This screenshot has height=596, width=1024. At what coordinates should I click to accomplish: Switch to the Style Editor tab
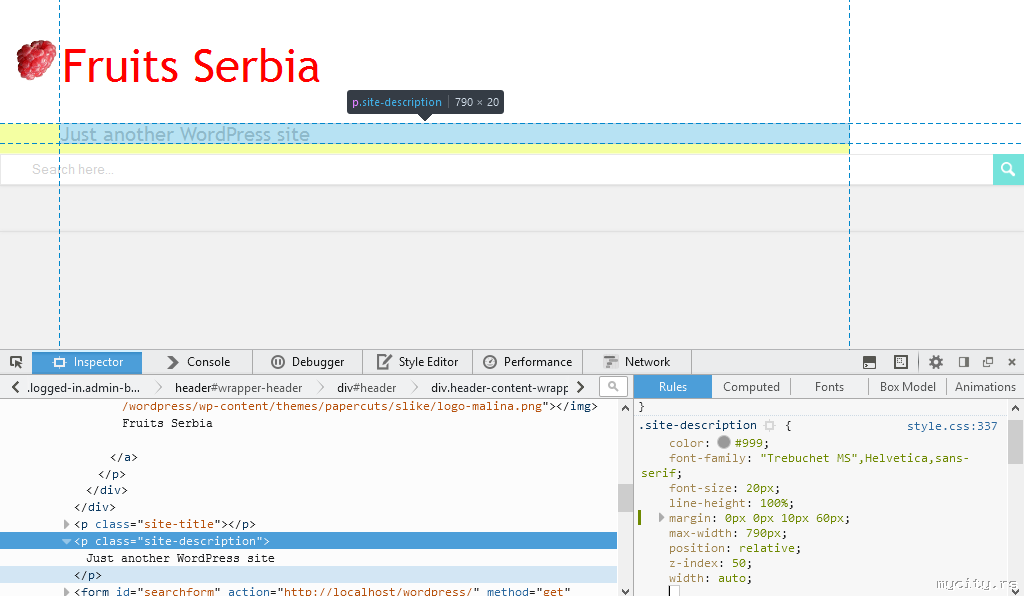tap(417, 362)
